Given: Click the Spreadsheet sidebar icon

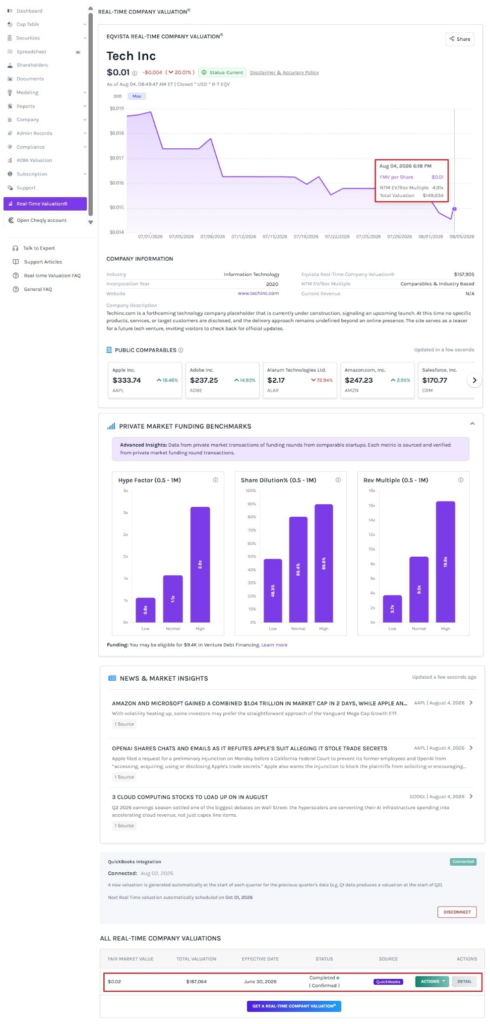Looking at the screenshot, I should pos(10,52).
